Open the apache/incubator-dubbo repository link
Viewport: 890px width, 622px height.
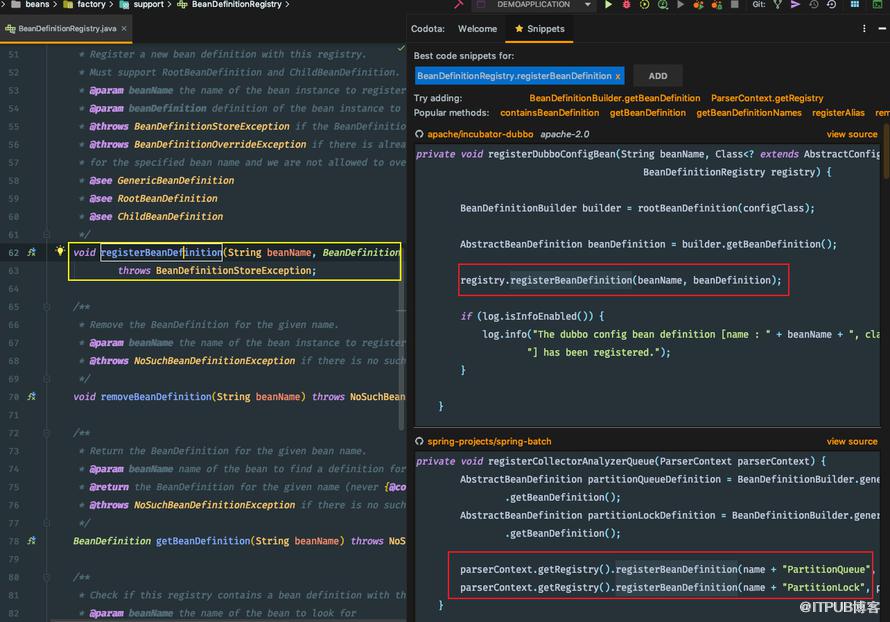(480, 135)
